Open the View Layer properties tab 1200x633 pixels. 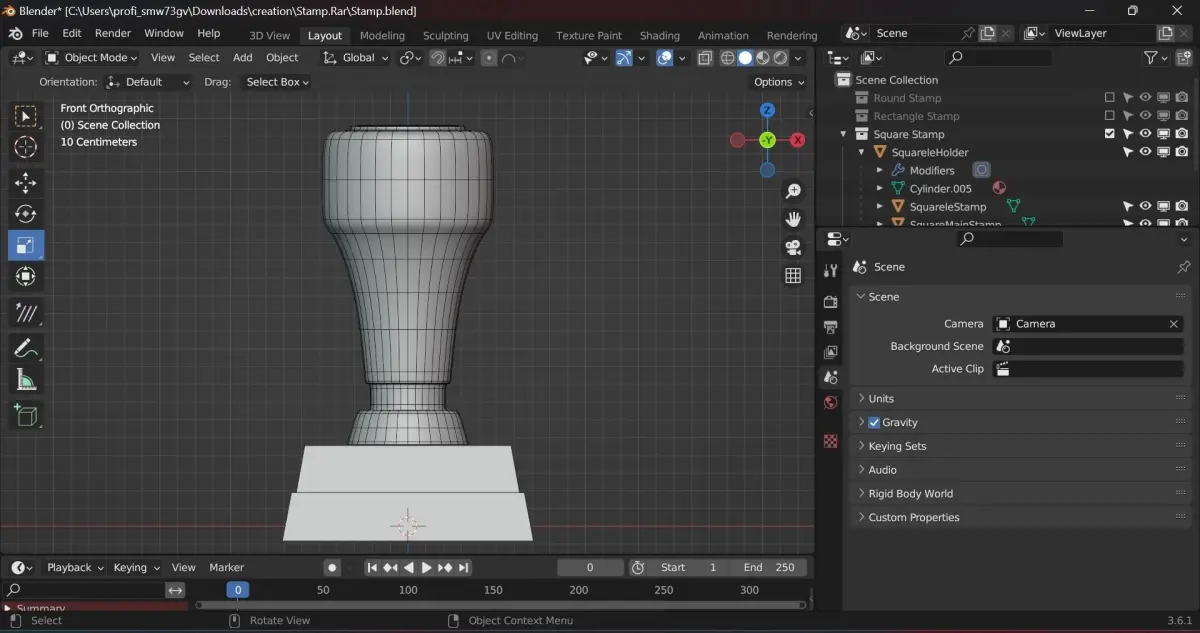(x=830, y=352)
